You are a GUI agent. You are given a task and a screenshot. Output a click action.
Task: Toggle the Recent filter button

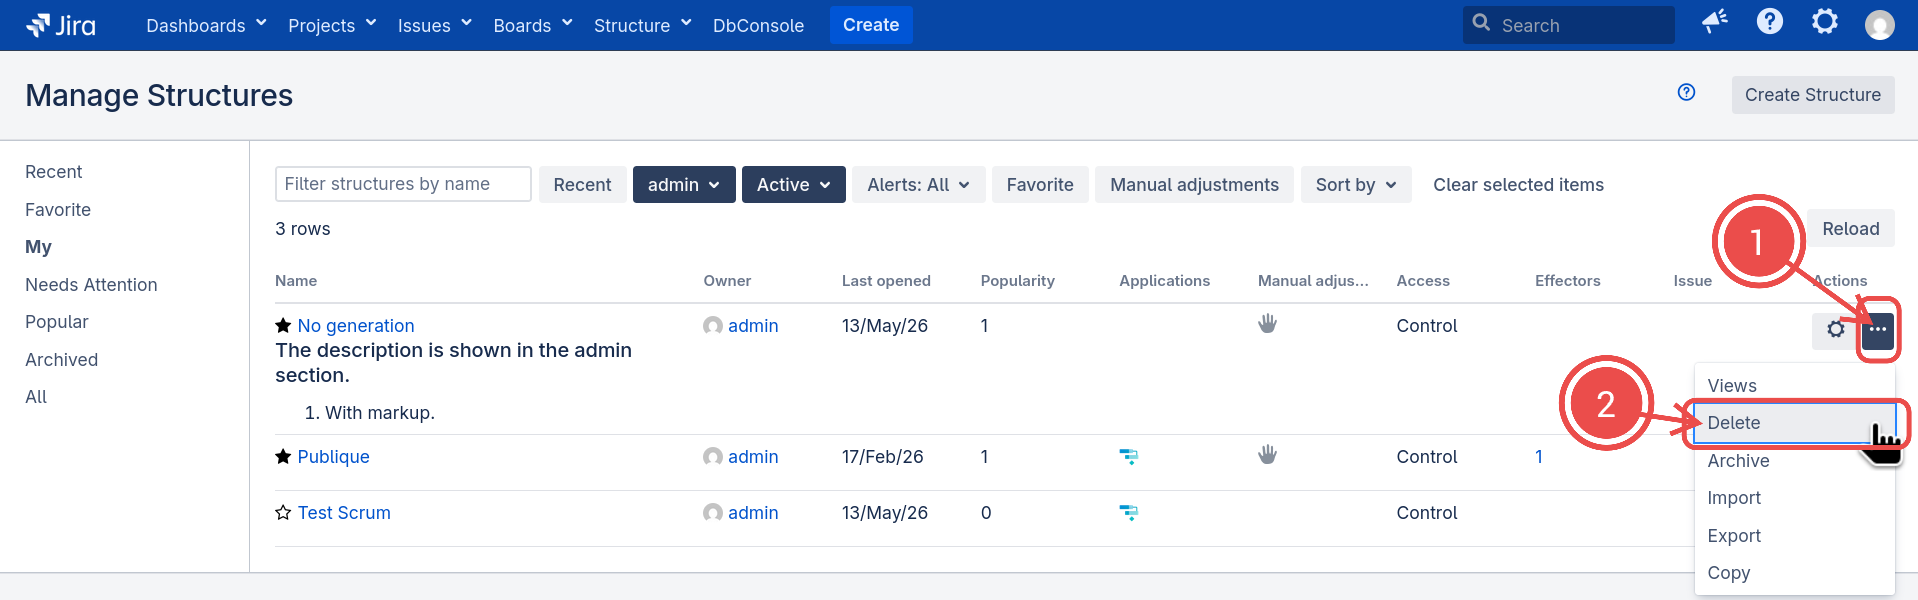(x=582, y=185)
